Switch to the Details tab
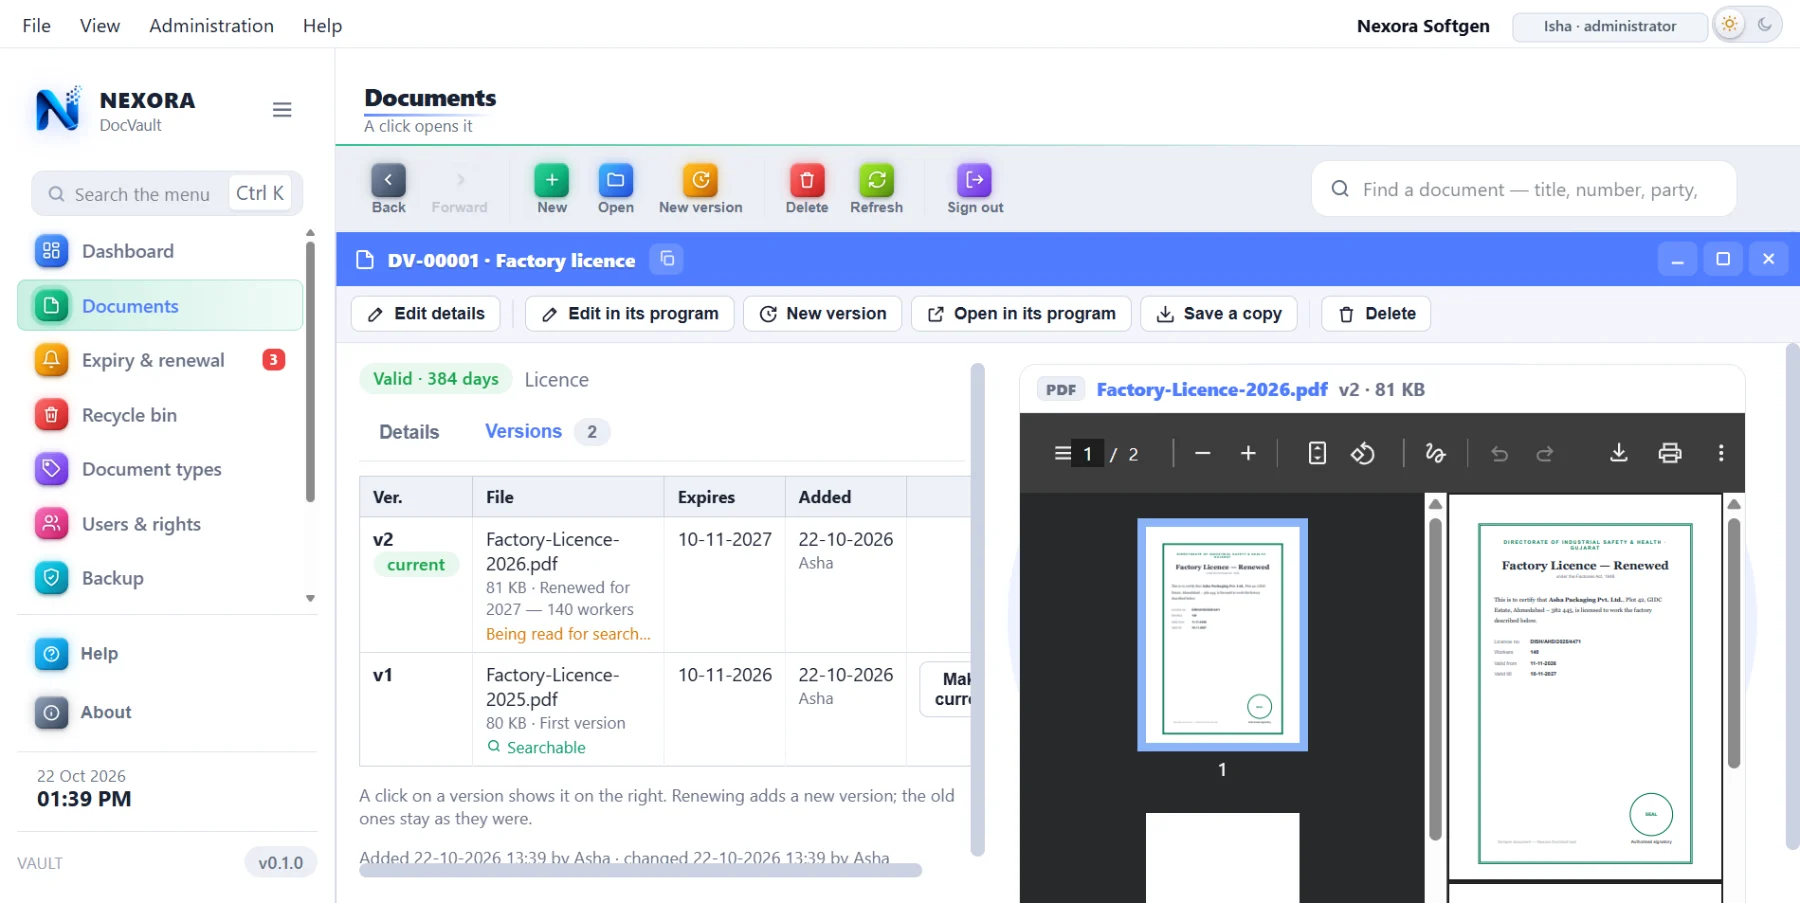Viewport: 1800px width, 903px height. (409, 432)
